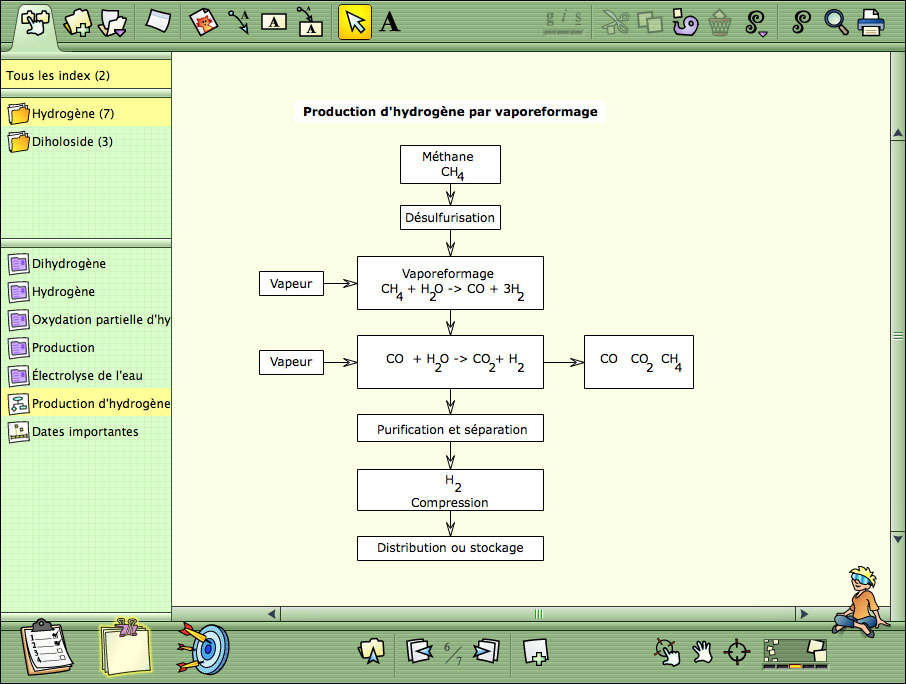Add a new card plus icon
Viewport: 906px width, 684px height.
(535, 652)
